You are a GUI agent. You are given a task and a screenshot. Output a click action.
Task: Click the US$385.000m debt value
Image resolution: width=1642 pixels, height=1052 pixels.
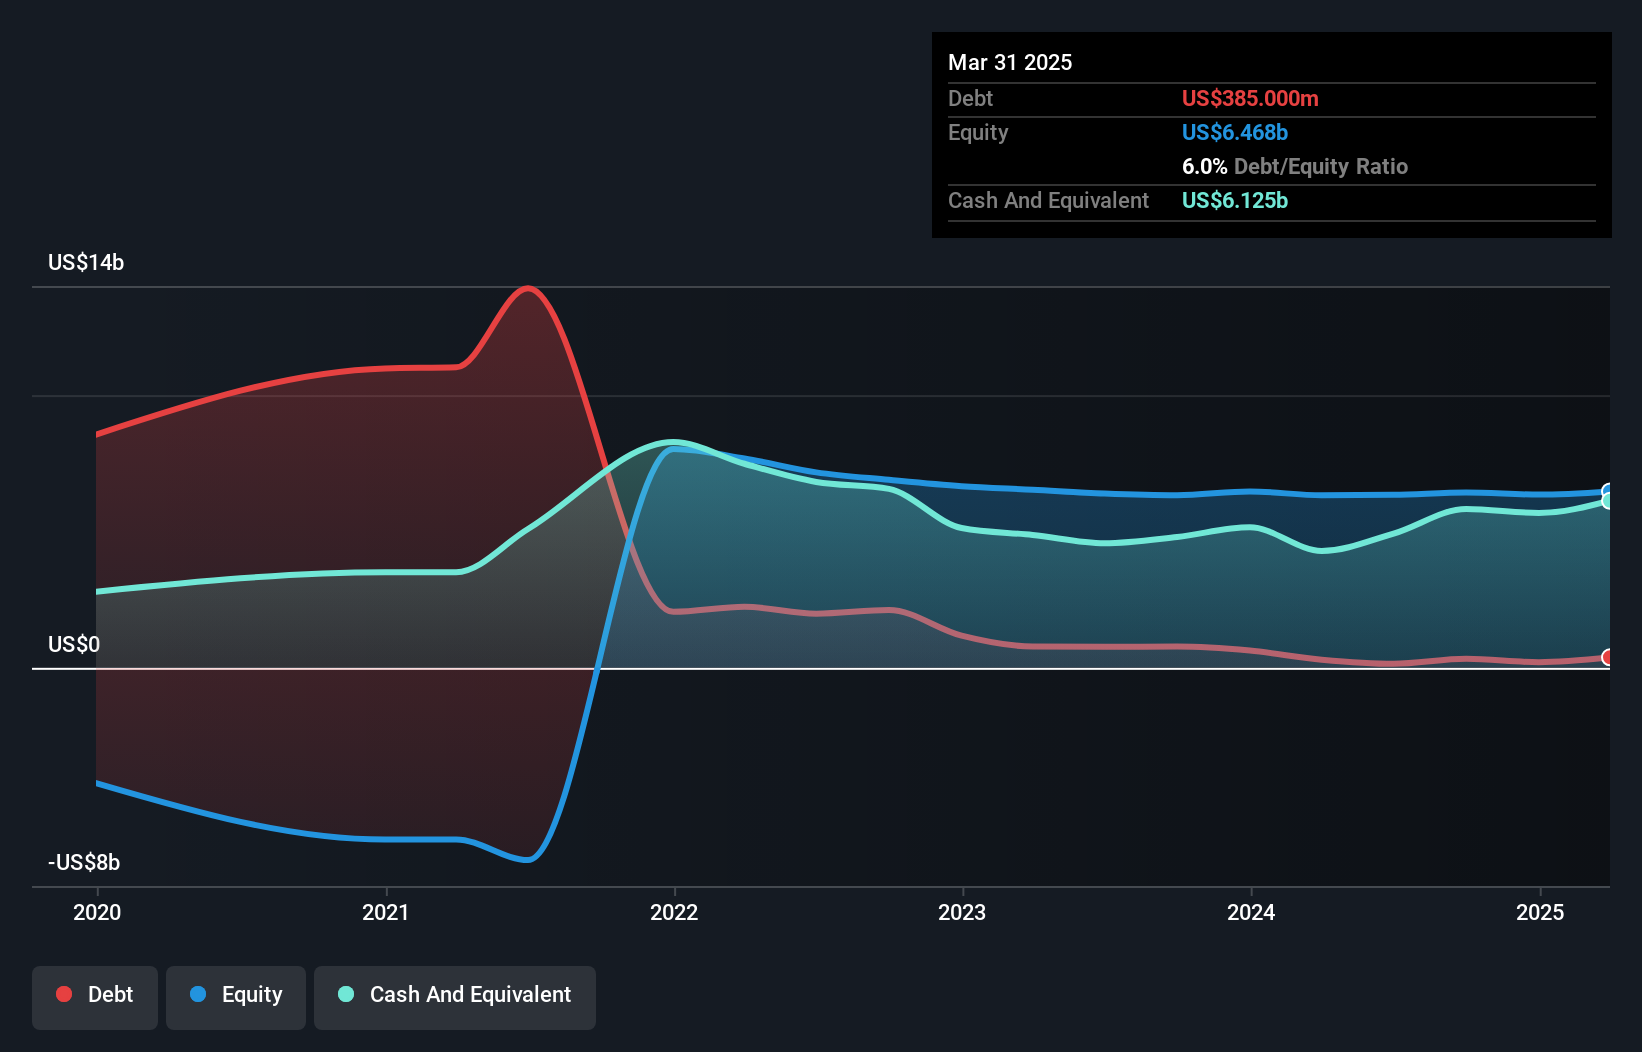[1250, 98]
